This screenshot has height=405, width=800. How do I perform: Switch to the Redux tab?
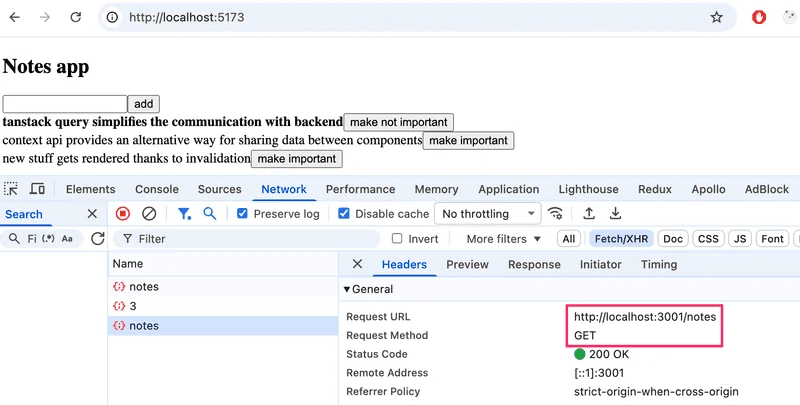point(655,189)
